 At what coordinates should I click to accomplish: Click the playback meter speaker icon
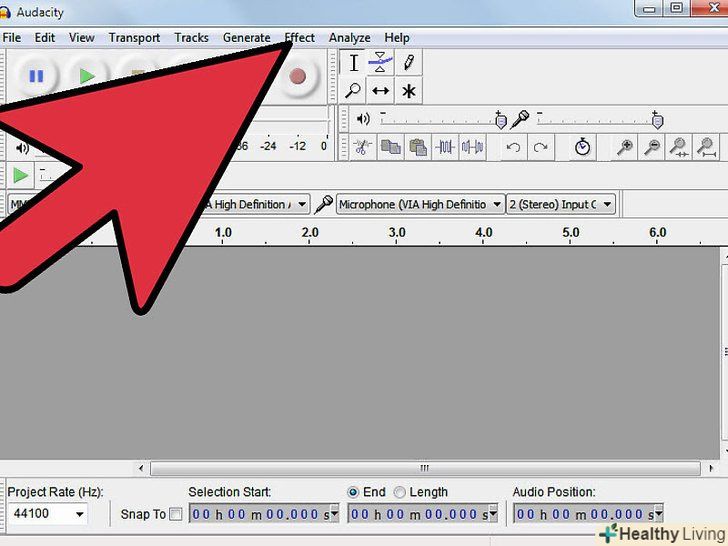pyautogui.click(x=22, y=148)
